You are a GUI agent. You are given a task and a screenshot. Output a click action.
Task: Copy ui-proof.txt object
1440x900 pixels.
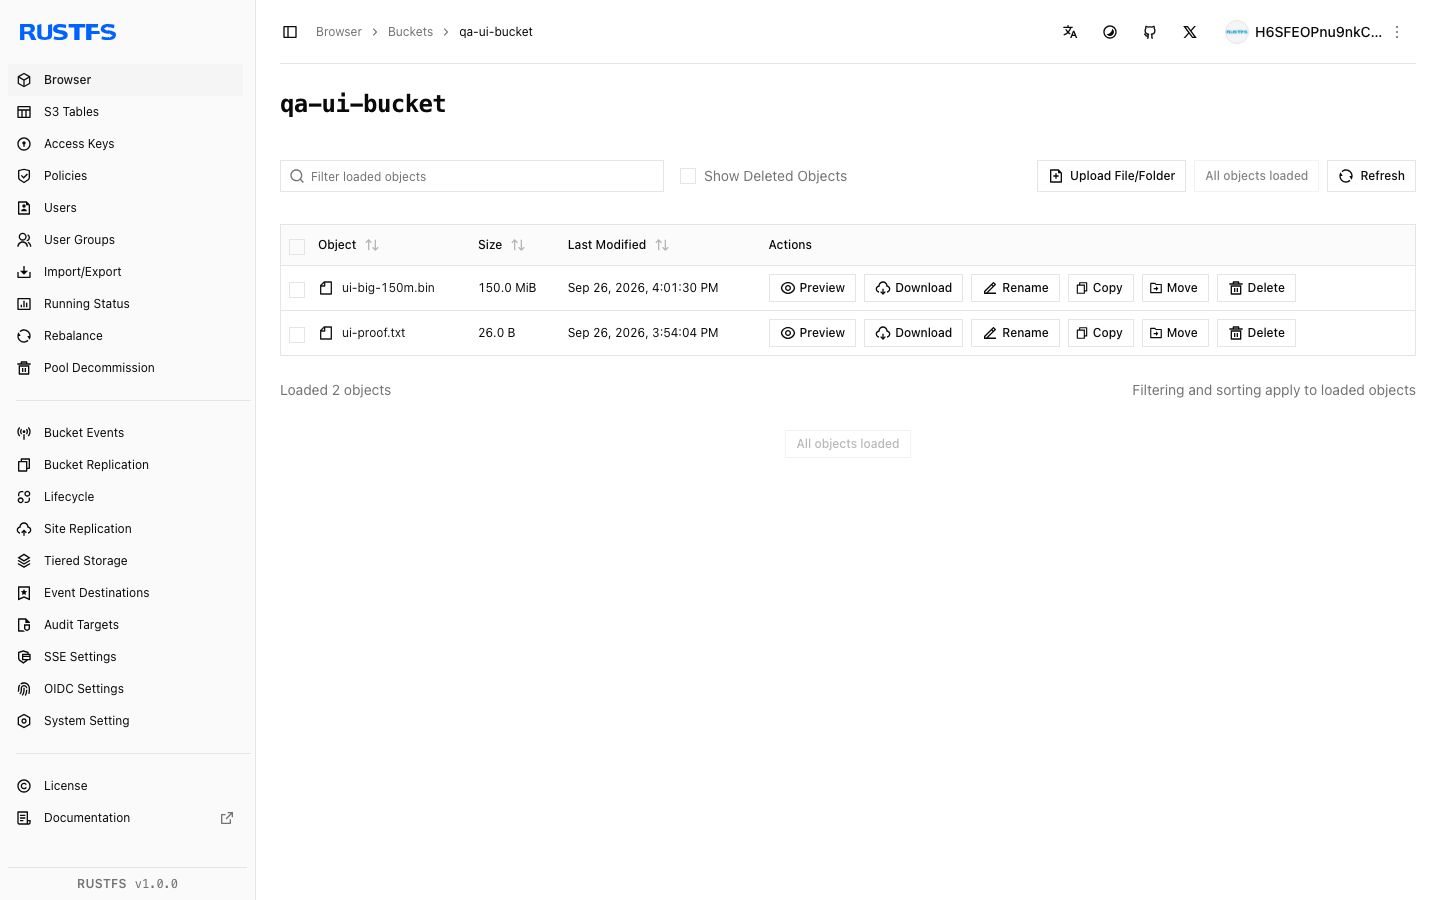point(1100,333)
